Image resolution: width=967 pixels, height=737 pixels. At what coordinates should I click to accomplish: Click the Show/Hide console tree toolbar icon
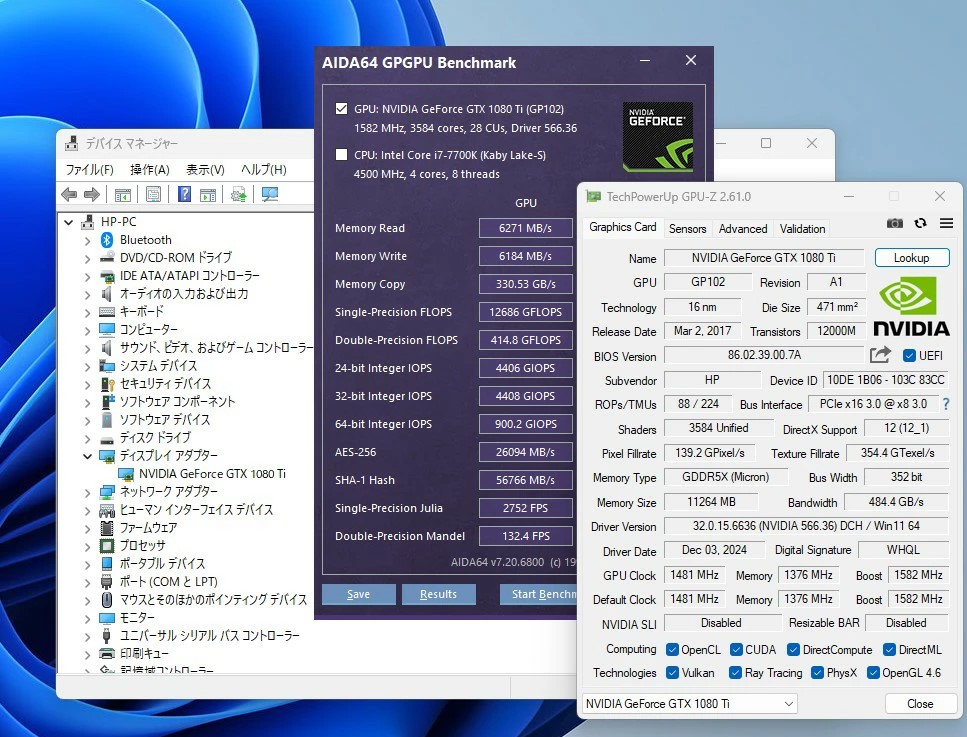pos(123,195)
